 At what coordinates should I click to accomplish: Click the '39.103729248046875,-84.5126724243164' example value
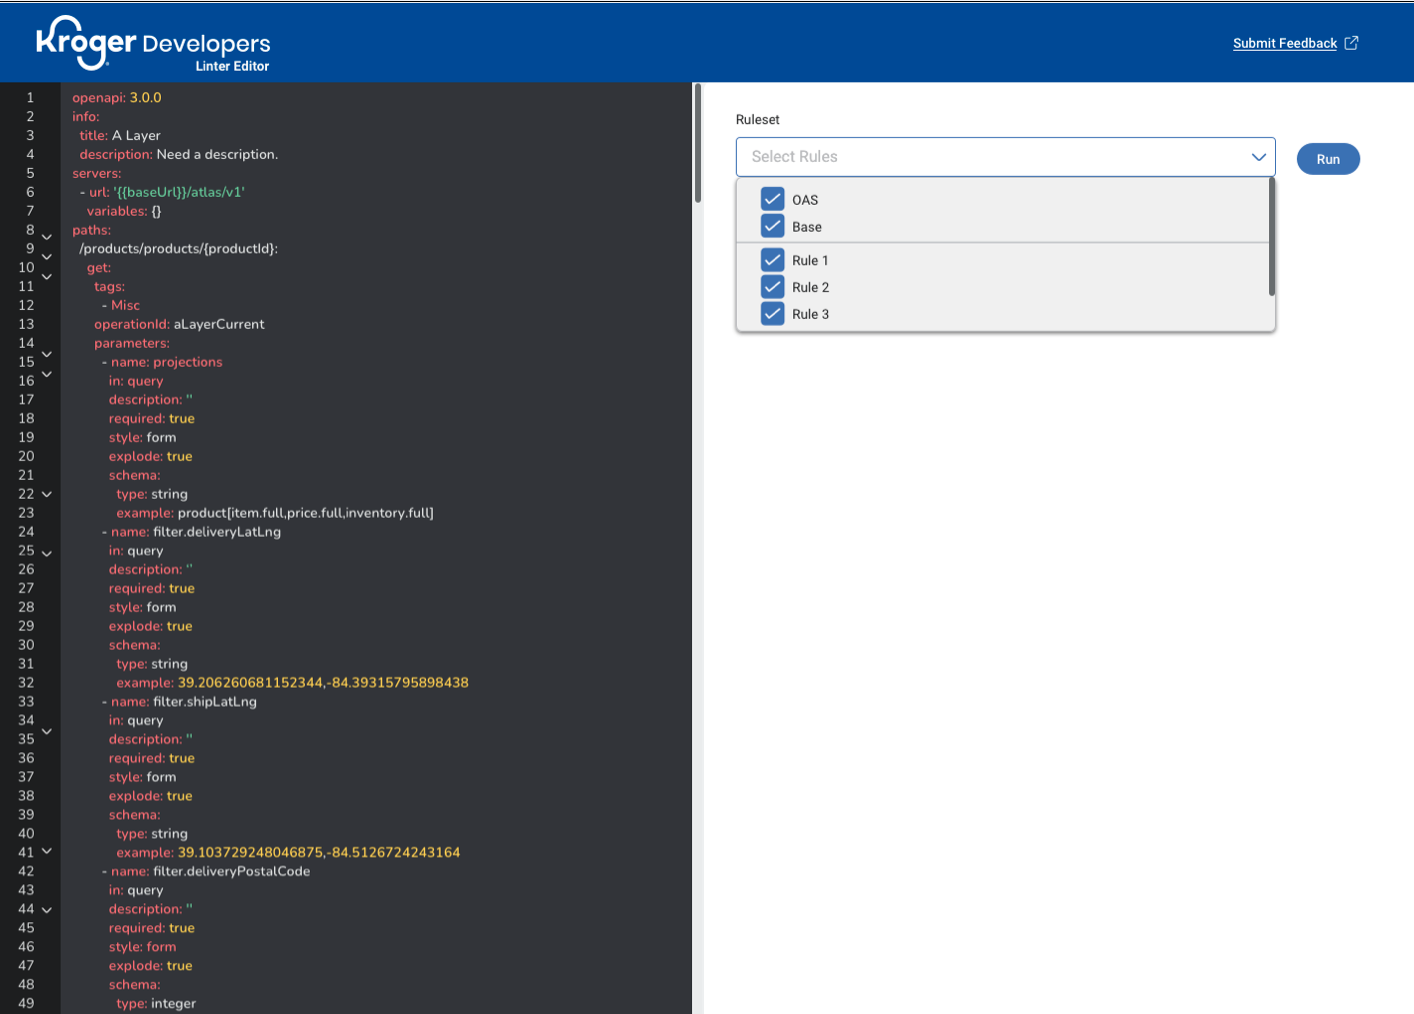point(319,853)
